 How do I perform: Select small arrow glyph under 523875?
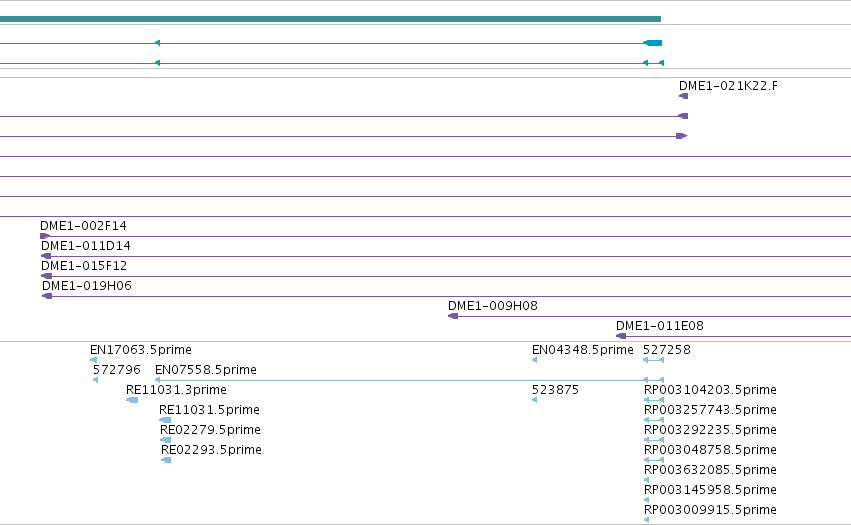click(x=535, y=400)
